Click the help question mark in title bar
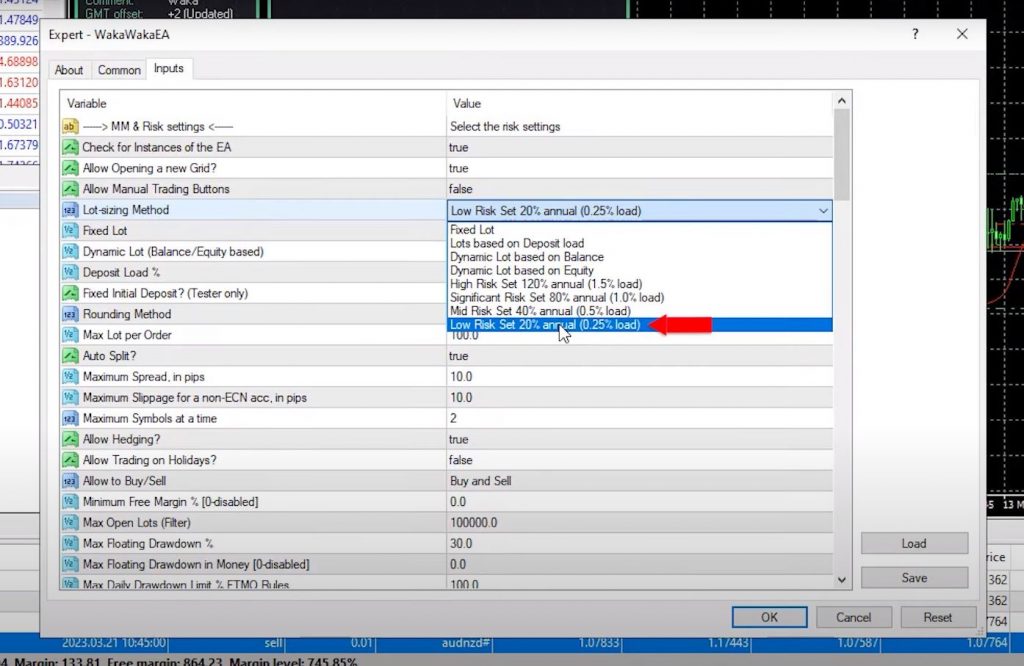The height and width of the screenshot is (666, 1024). tap(915, 34)
